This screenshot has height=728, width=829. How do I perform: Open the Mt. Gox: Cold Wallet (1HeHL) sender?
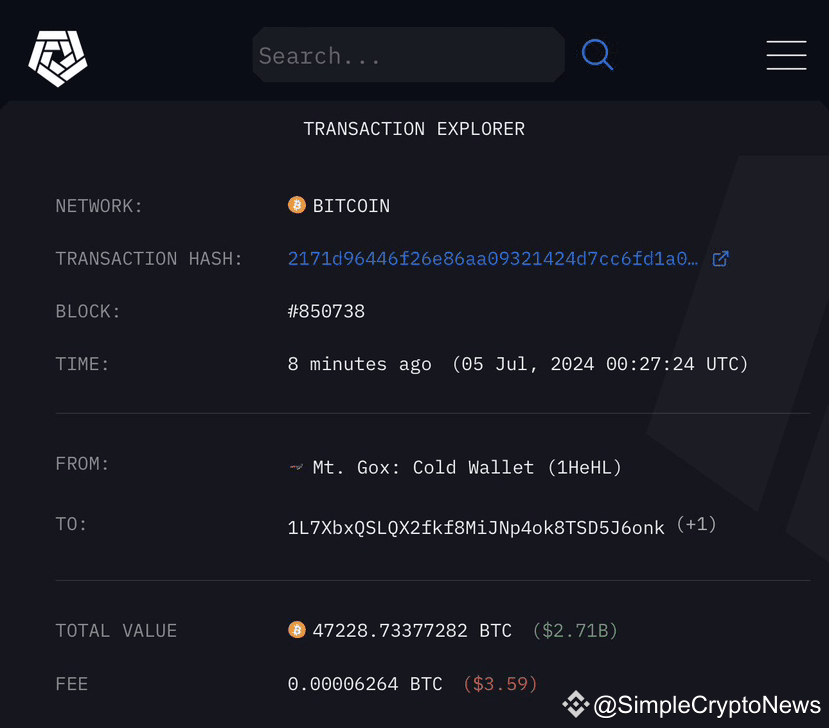pyautogui.click(x=467, y=468)
